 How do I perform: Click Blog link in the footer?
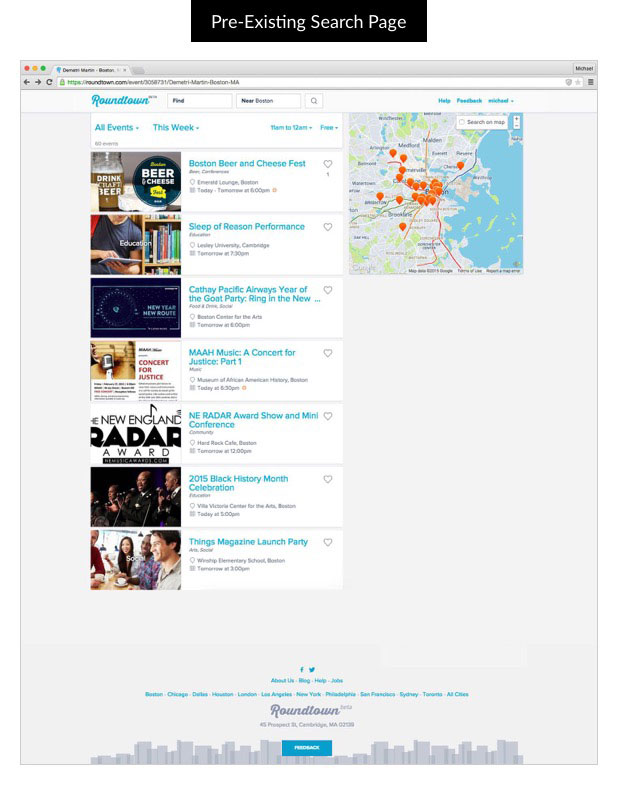(304, 681)
